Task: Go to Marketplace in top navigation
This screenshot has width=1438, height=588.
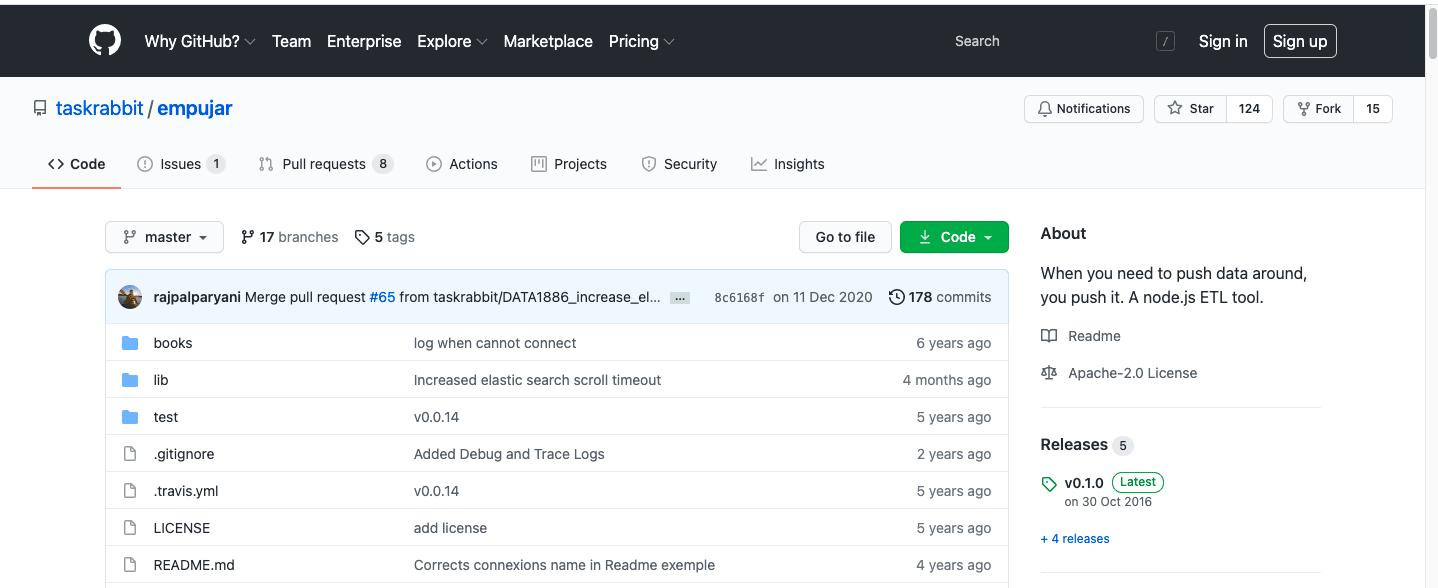Action: [548, 41]
